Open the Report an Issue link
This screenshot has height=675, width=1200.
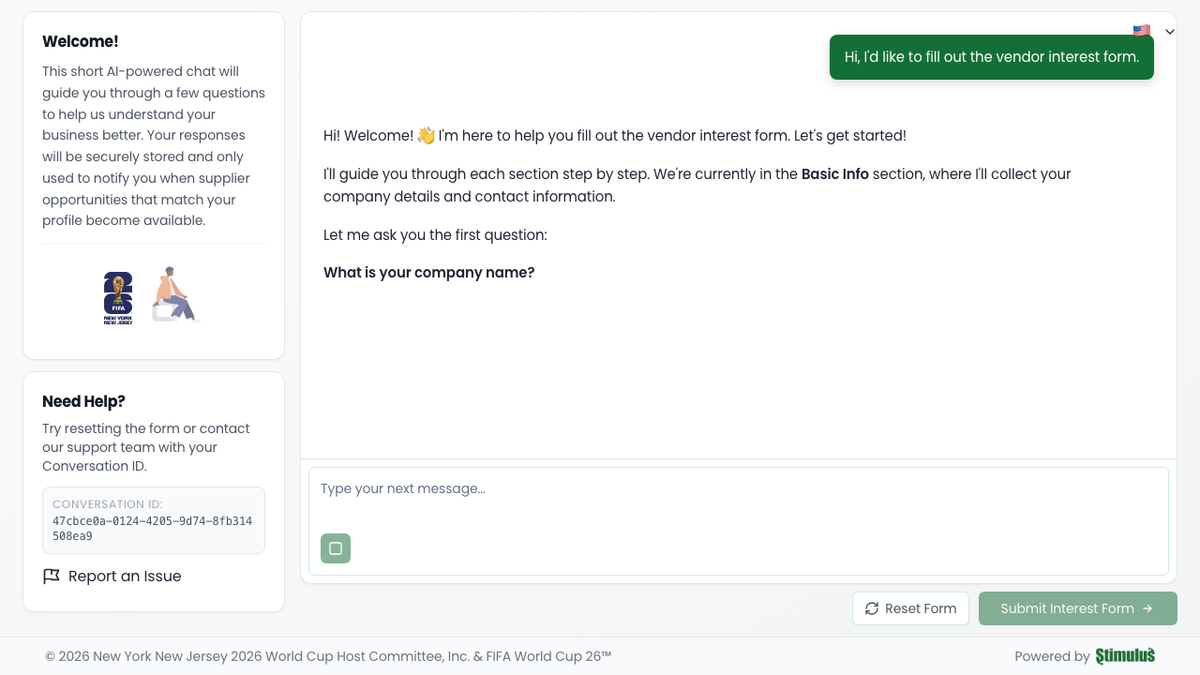(x=124, y=576)
